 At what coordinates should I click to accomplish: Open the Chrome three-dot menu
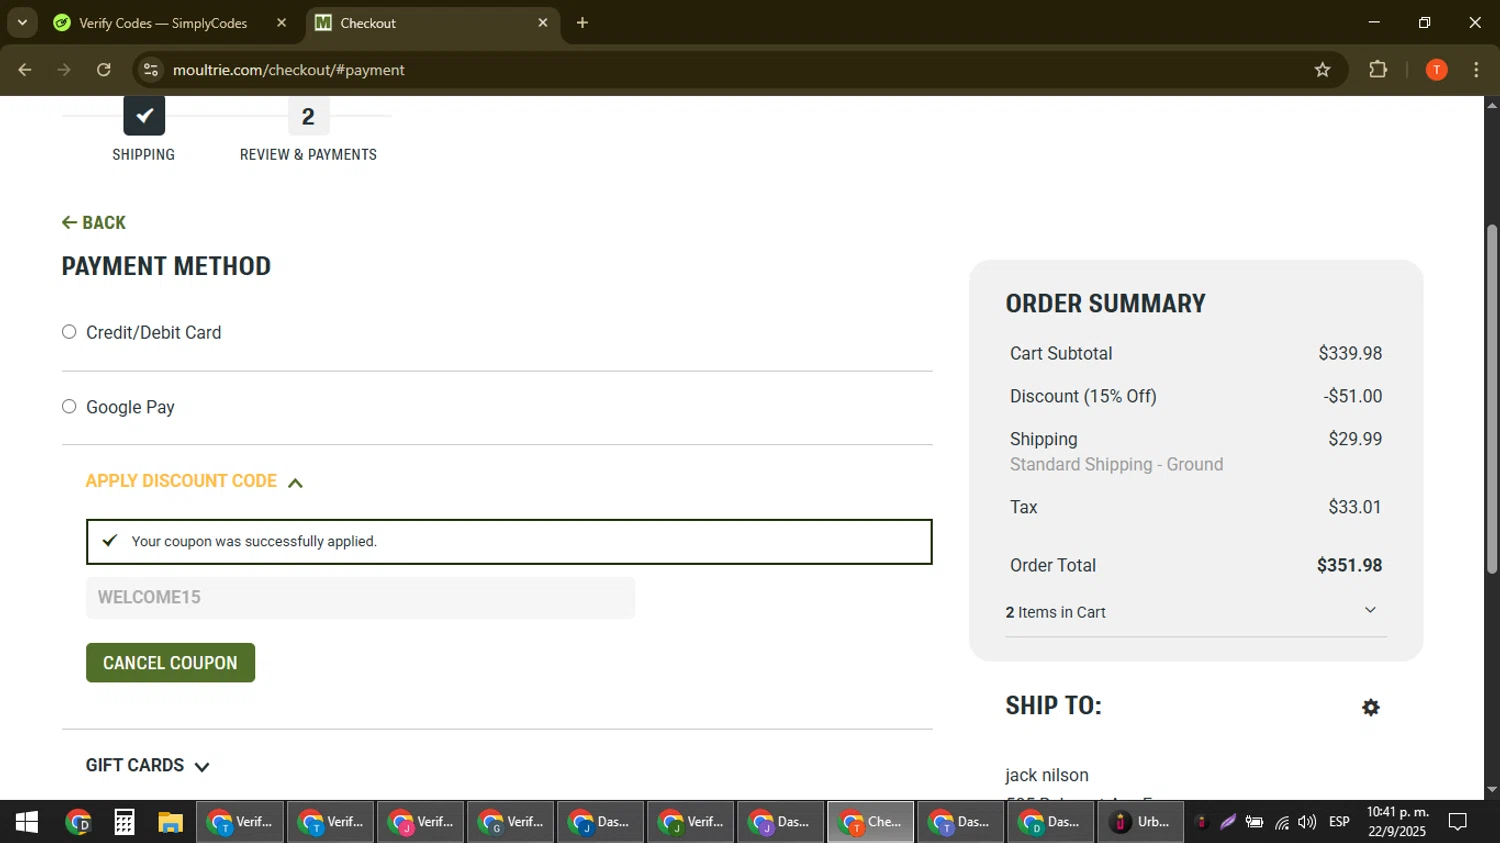(x=1476, y=70)
